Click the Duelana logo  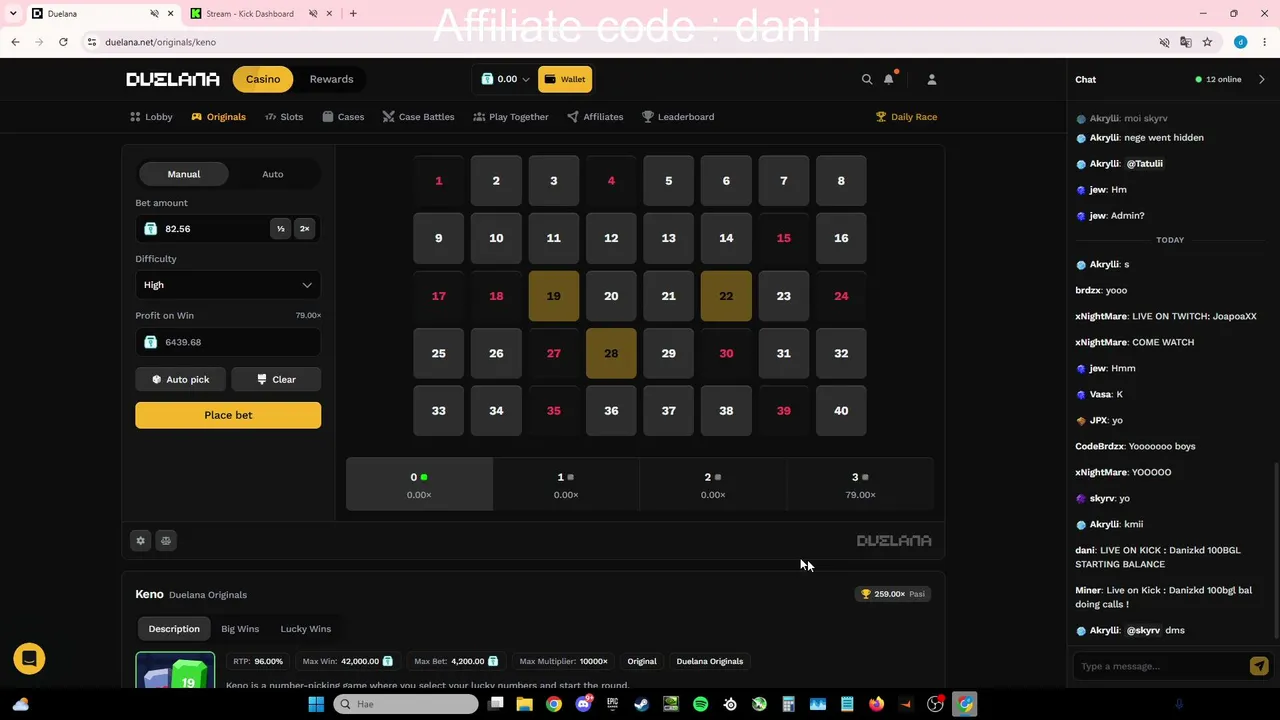point(172,79)
